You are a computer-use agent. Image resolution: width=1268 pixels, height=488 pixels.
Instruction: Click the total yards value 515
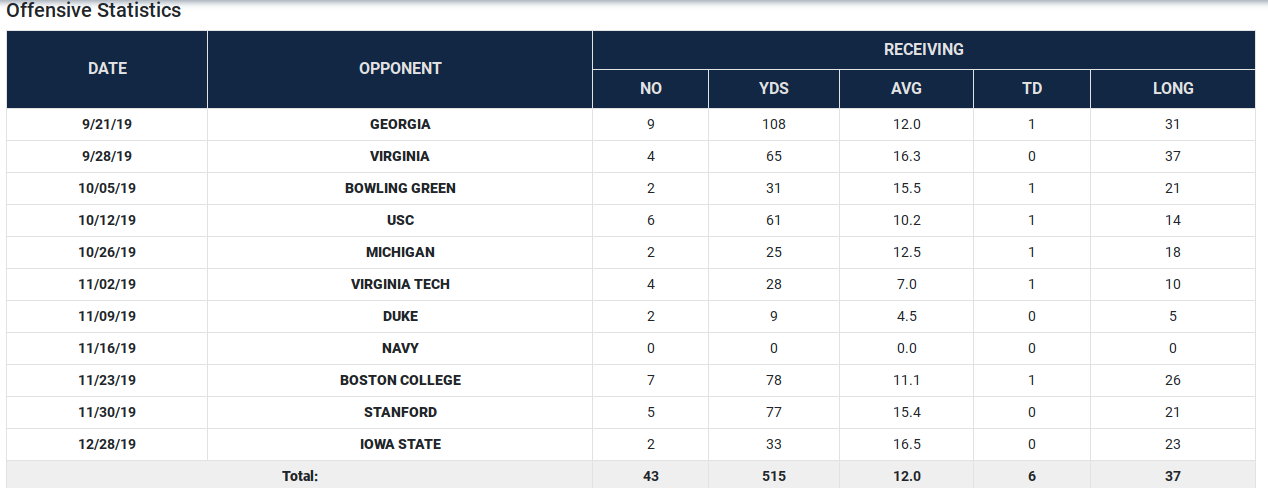(x=773, y=476)
